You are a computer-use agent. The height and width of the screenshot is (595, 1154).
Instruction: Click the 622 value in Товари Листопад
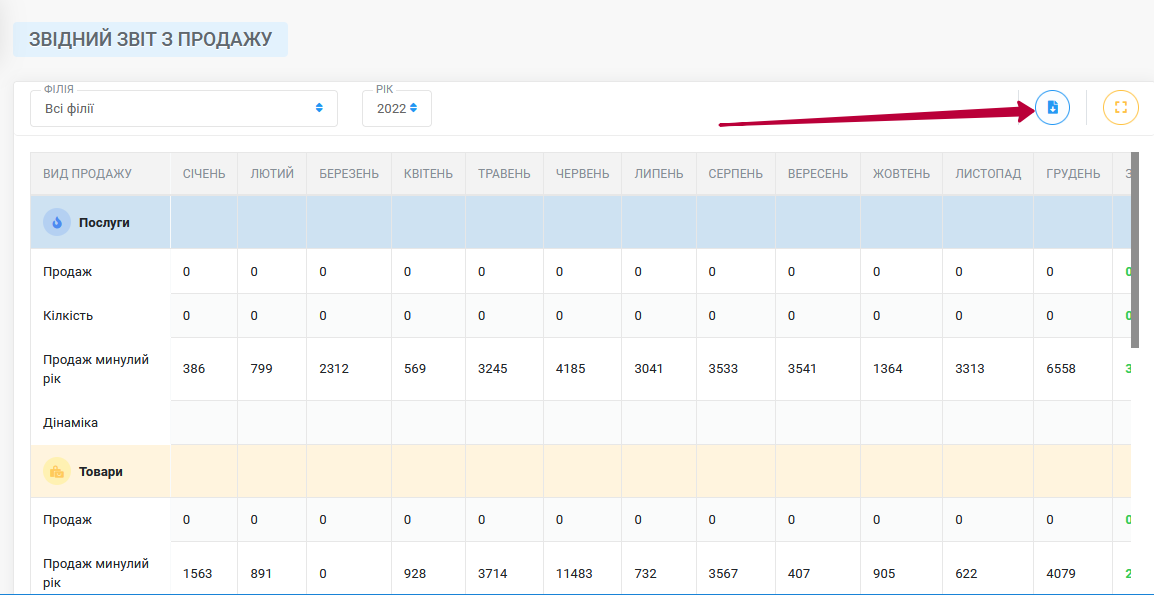[x=966, y=573]
